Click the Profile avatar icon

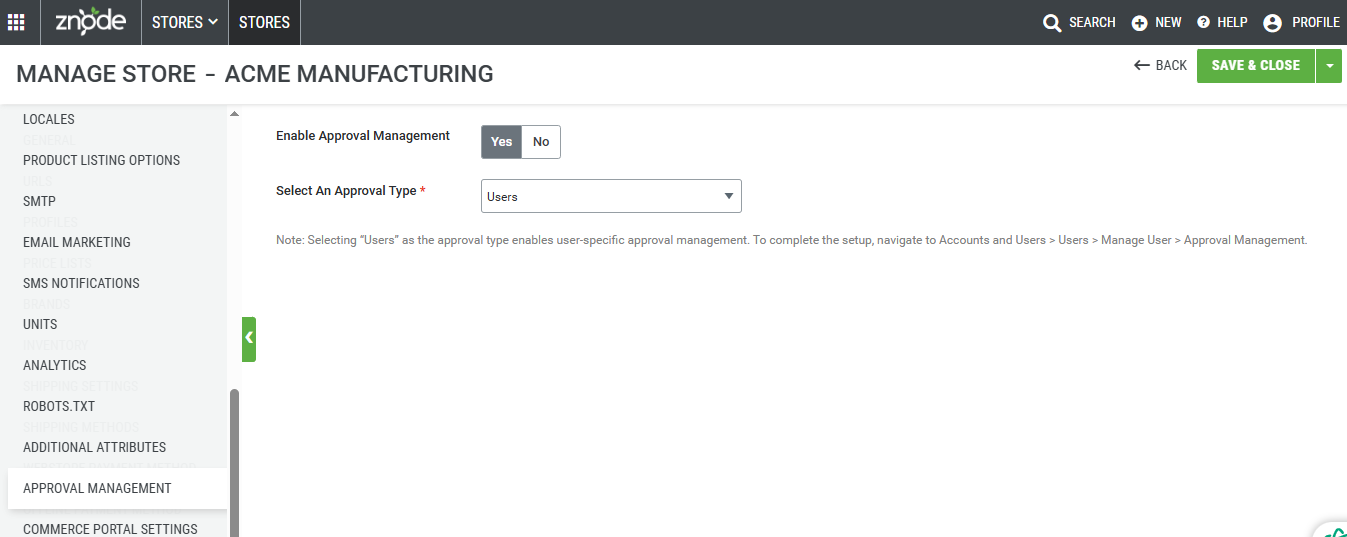(1272, 23)
